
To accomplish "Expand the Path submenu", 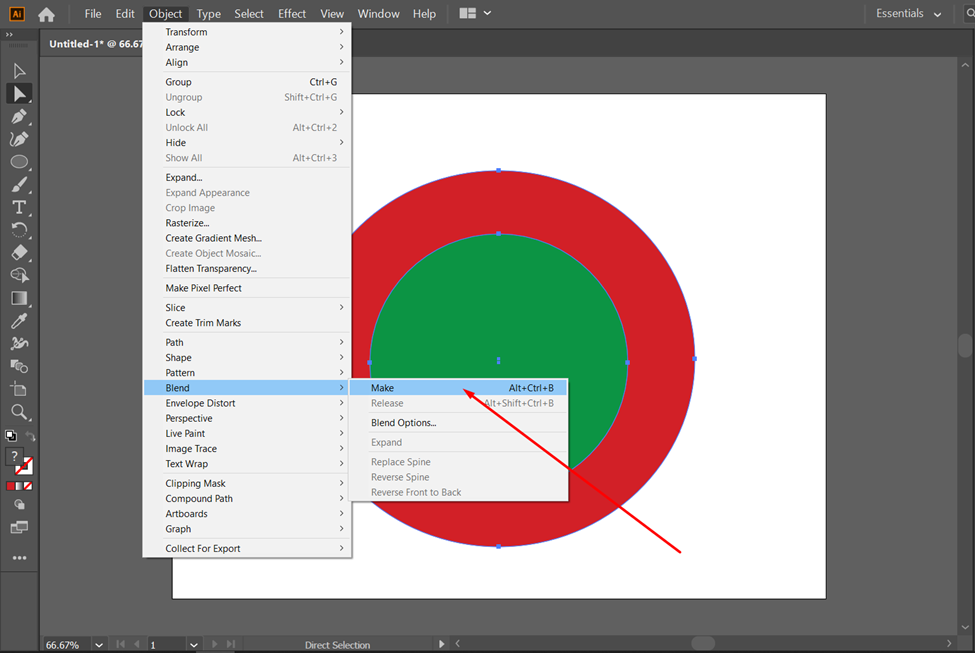I will 247,342.
